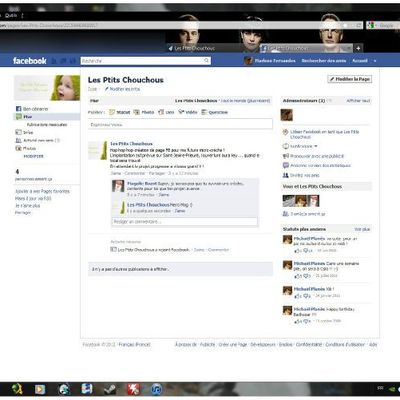Open Publications masquées sidebar item
Image resolution: width=400 pixels, height=400 pixels.
(x=47, y=125)
